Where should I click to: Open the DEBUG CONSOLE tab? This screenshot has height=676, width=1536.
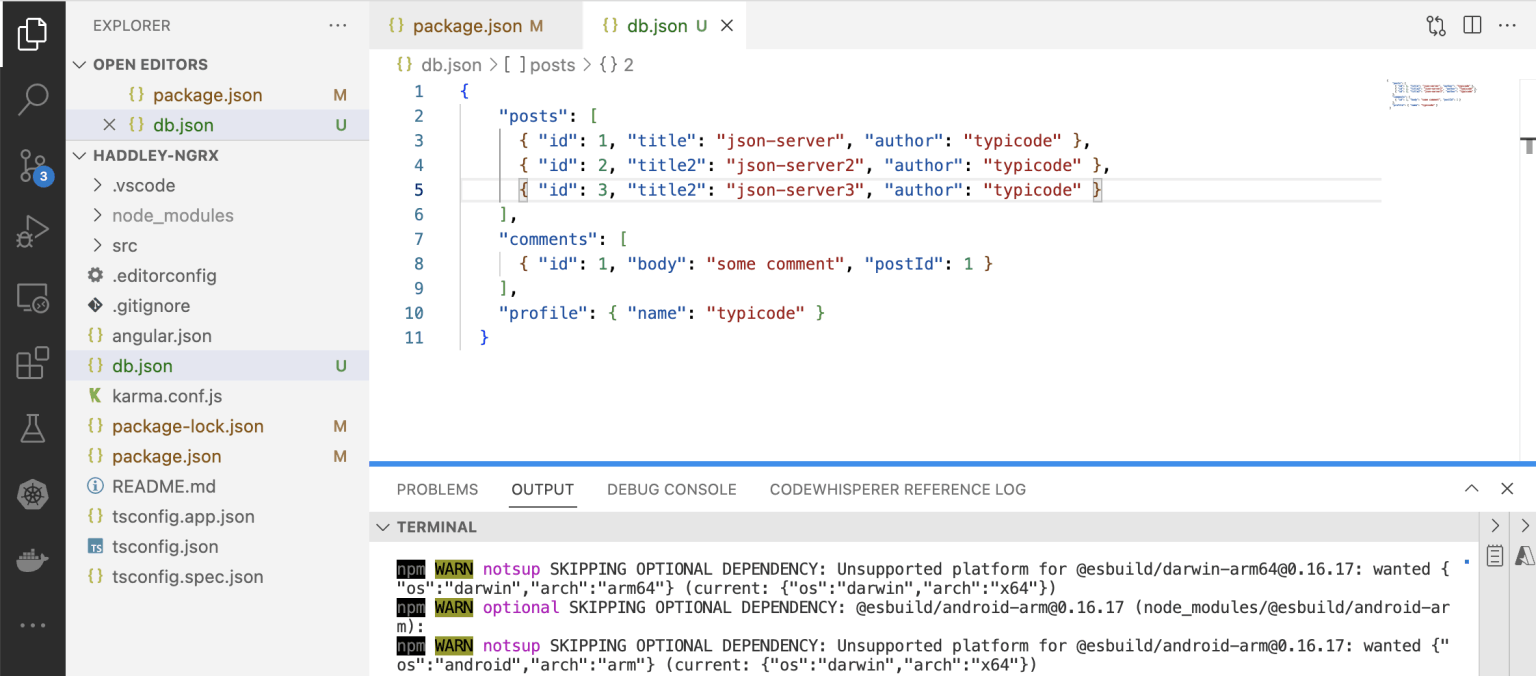tap(671, 490)
